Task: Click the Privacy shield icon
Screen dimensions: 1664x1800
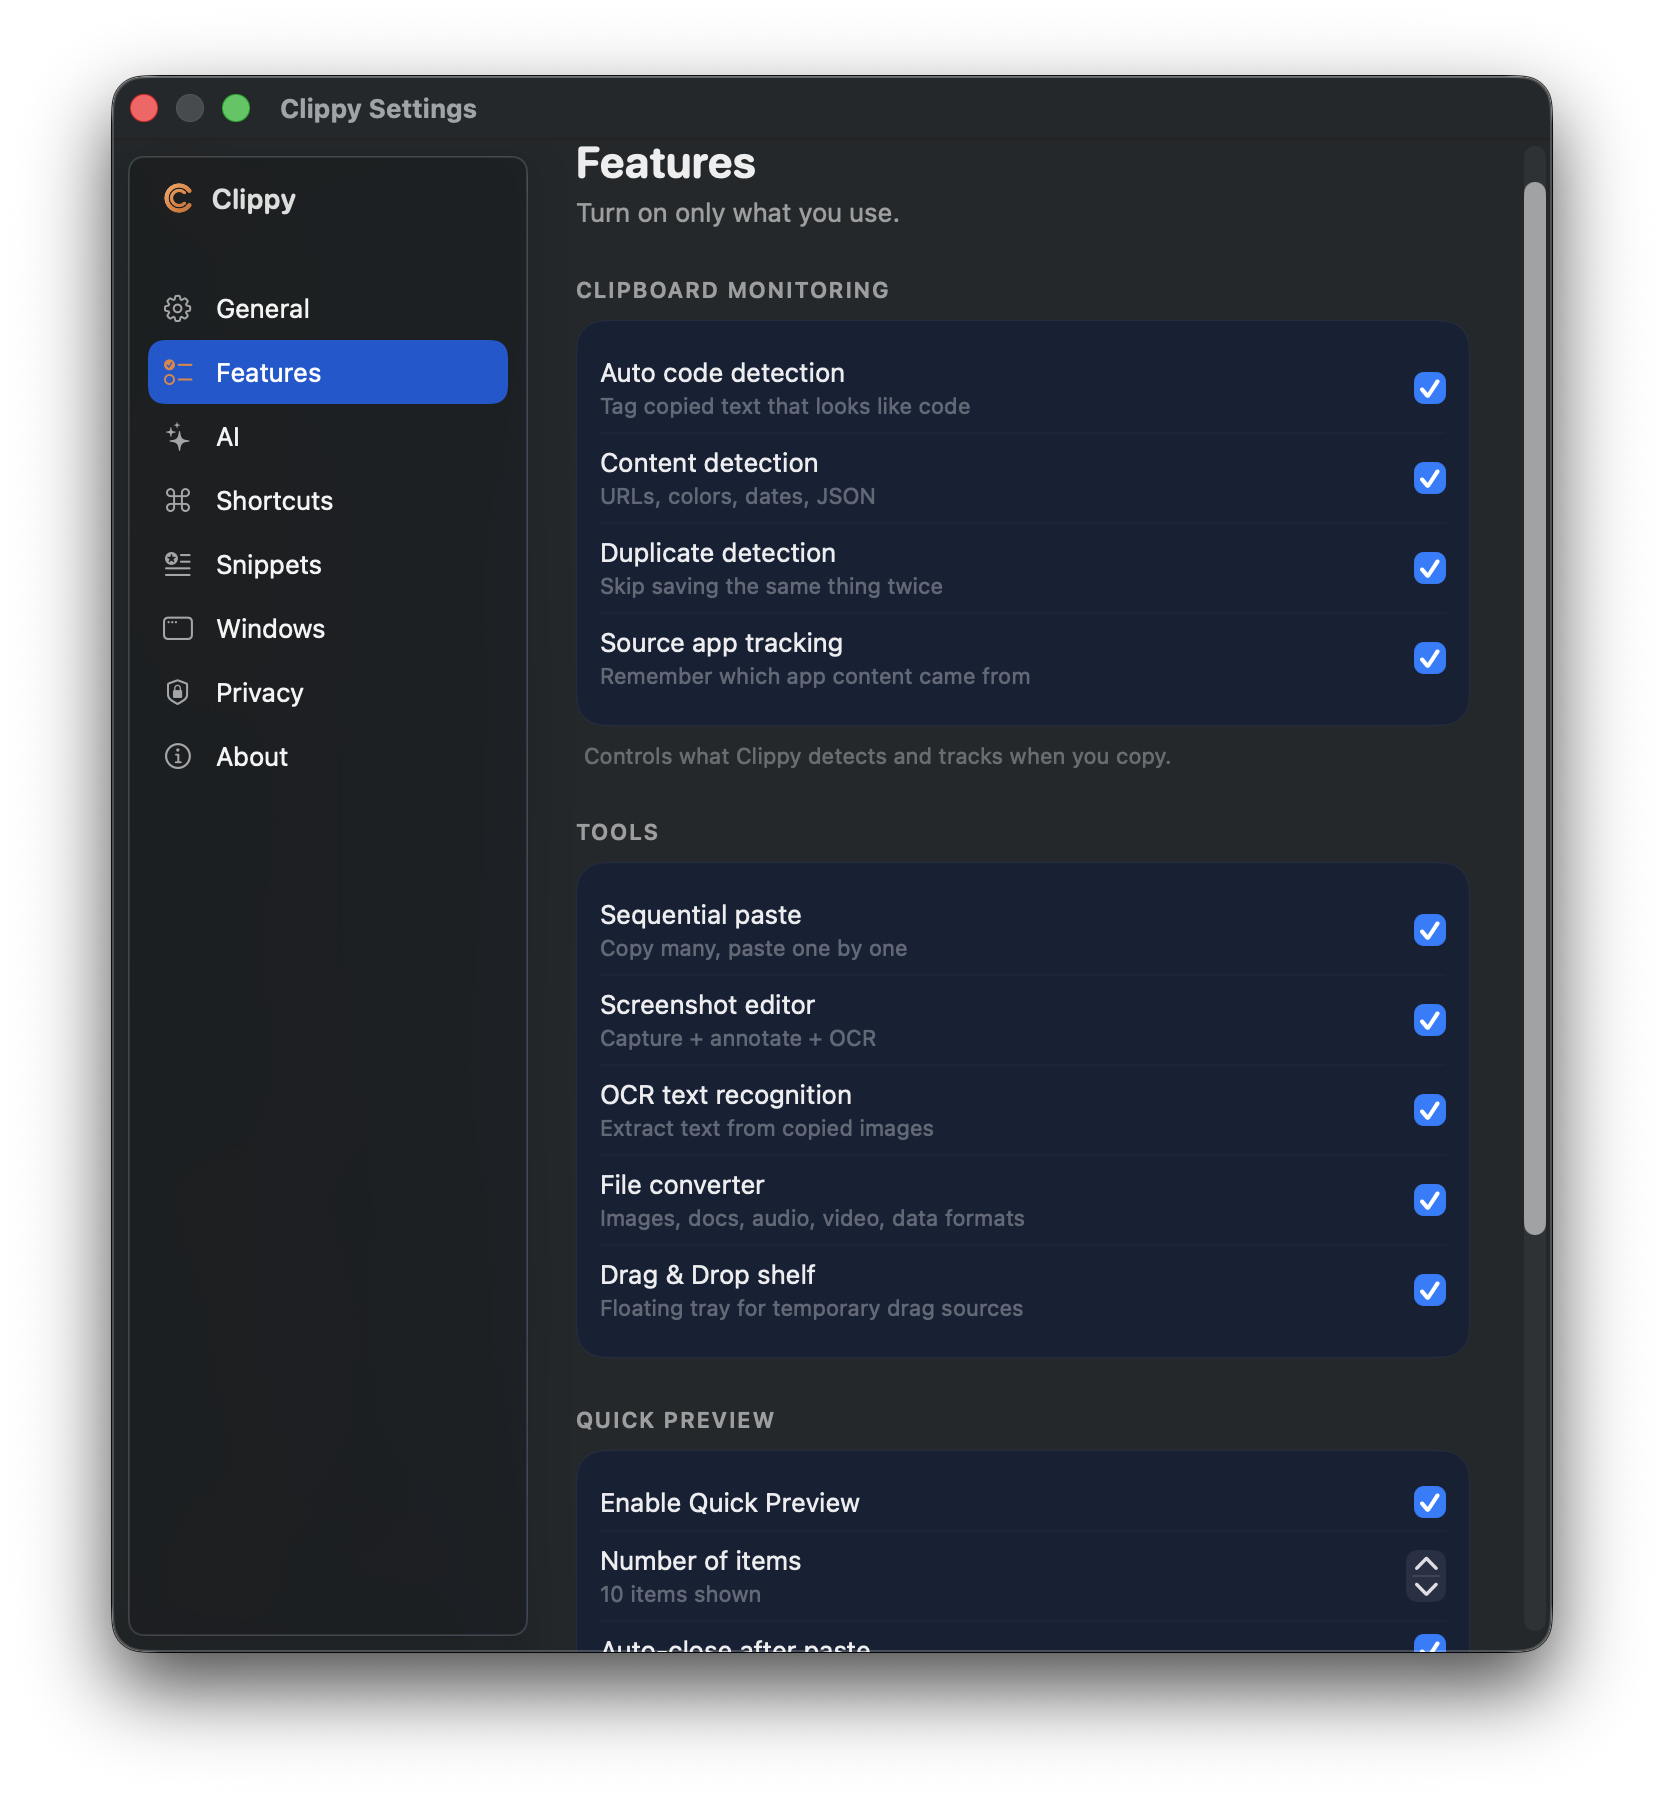Action: (178, 692)
